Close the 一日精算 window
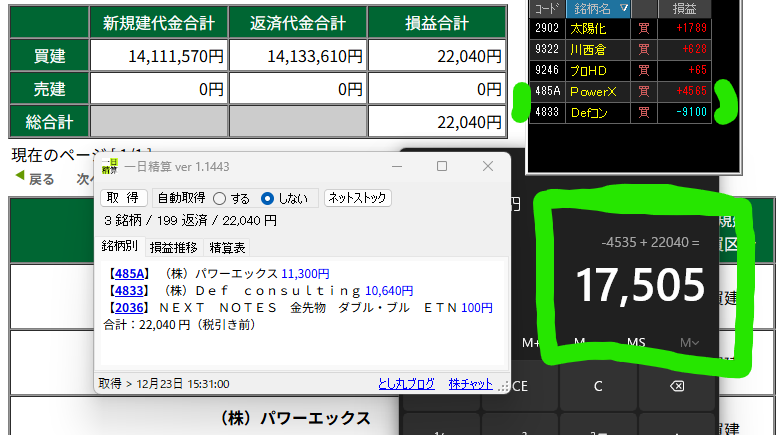The width and height of the screenshot is (776, 435). [x=487, y=166]
